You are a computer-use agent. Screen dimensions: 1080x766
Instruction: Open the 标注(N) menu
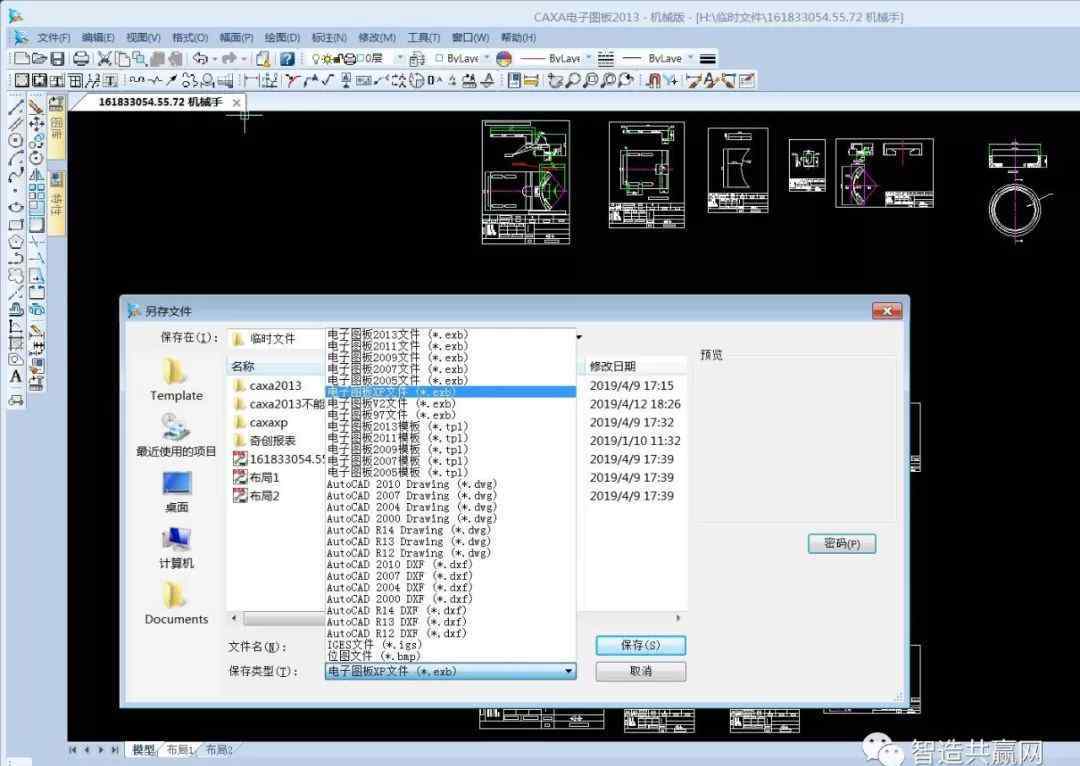click(x=329, y=37)
